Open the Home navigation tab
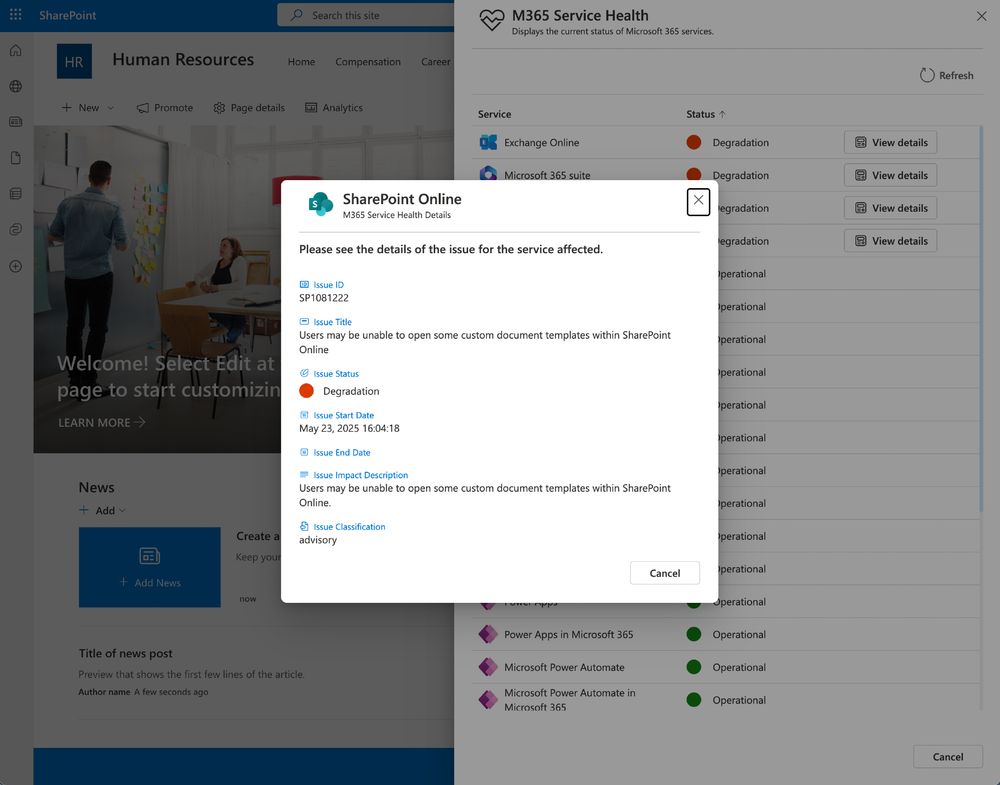 [x=301, y=62]
